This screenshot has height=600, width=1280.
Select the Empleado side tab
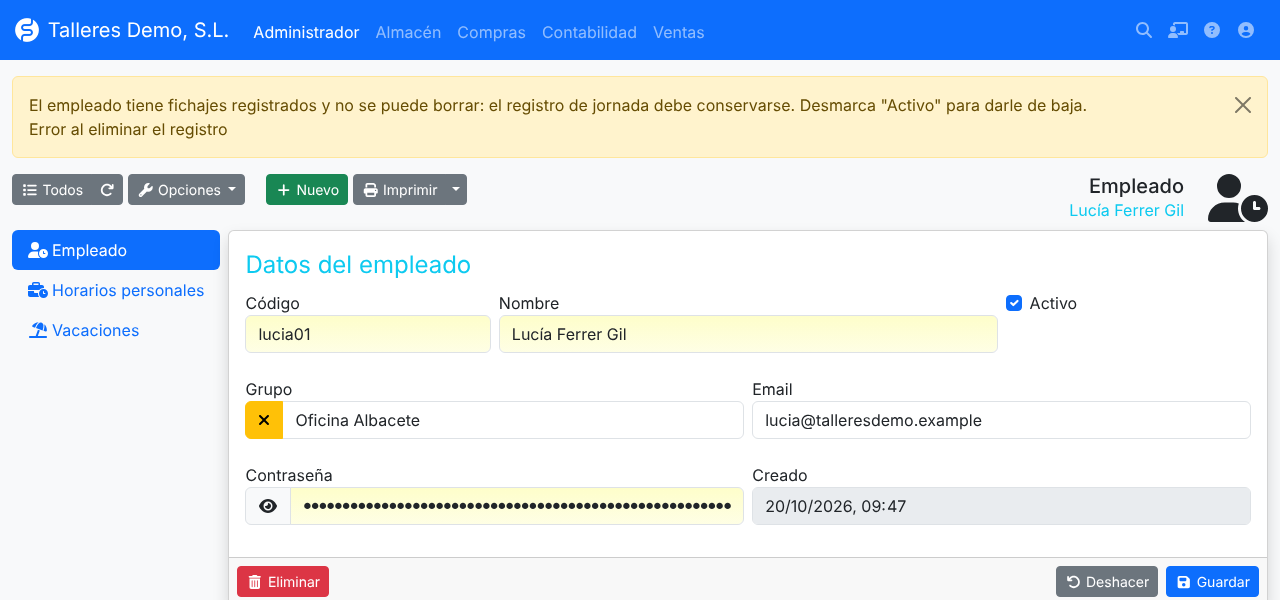116,250
